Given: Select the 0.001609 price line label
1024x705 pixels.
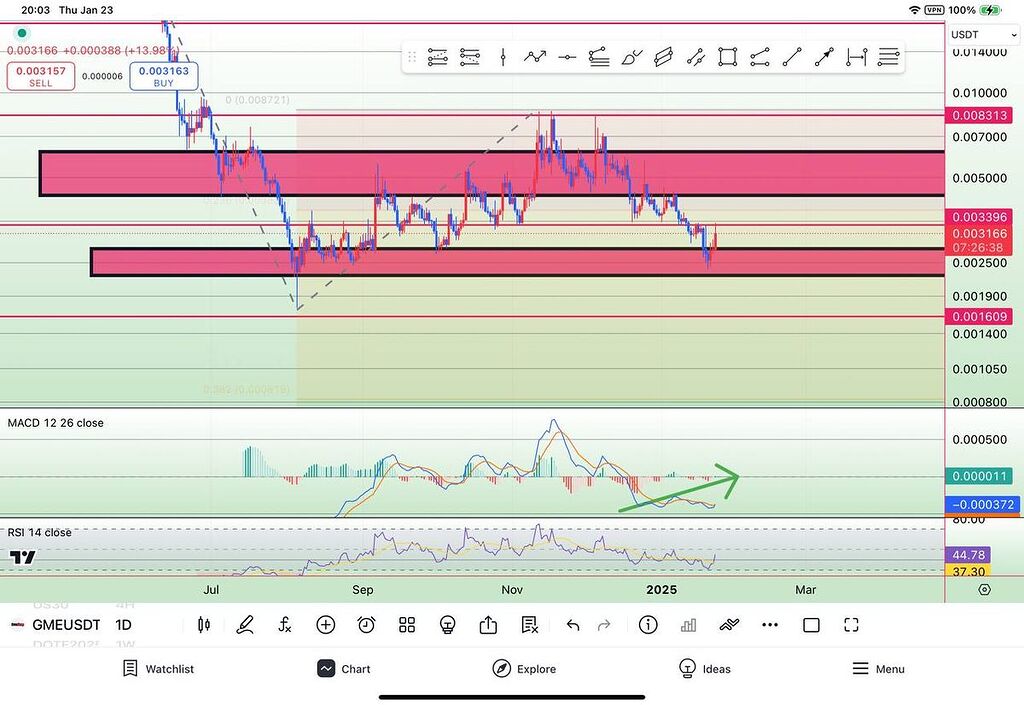Looking at the screenshot, I should [x=978, y=317].
